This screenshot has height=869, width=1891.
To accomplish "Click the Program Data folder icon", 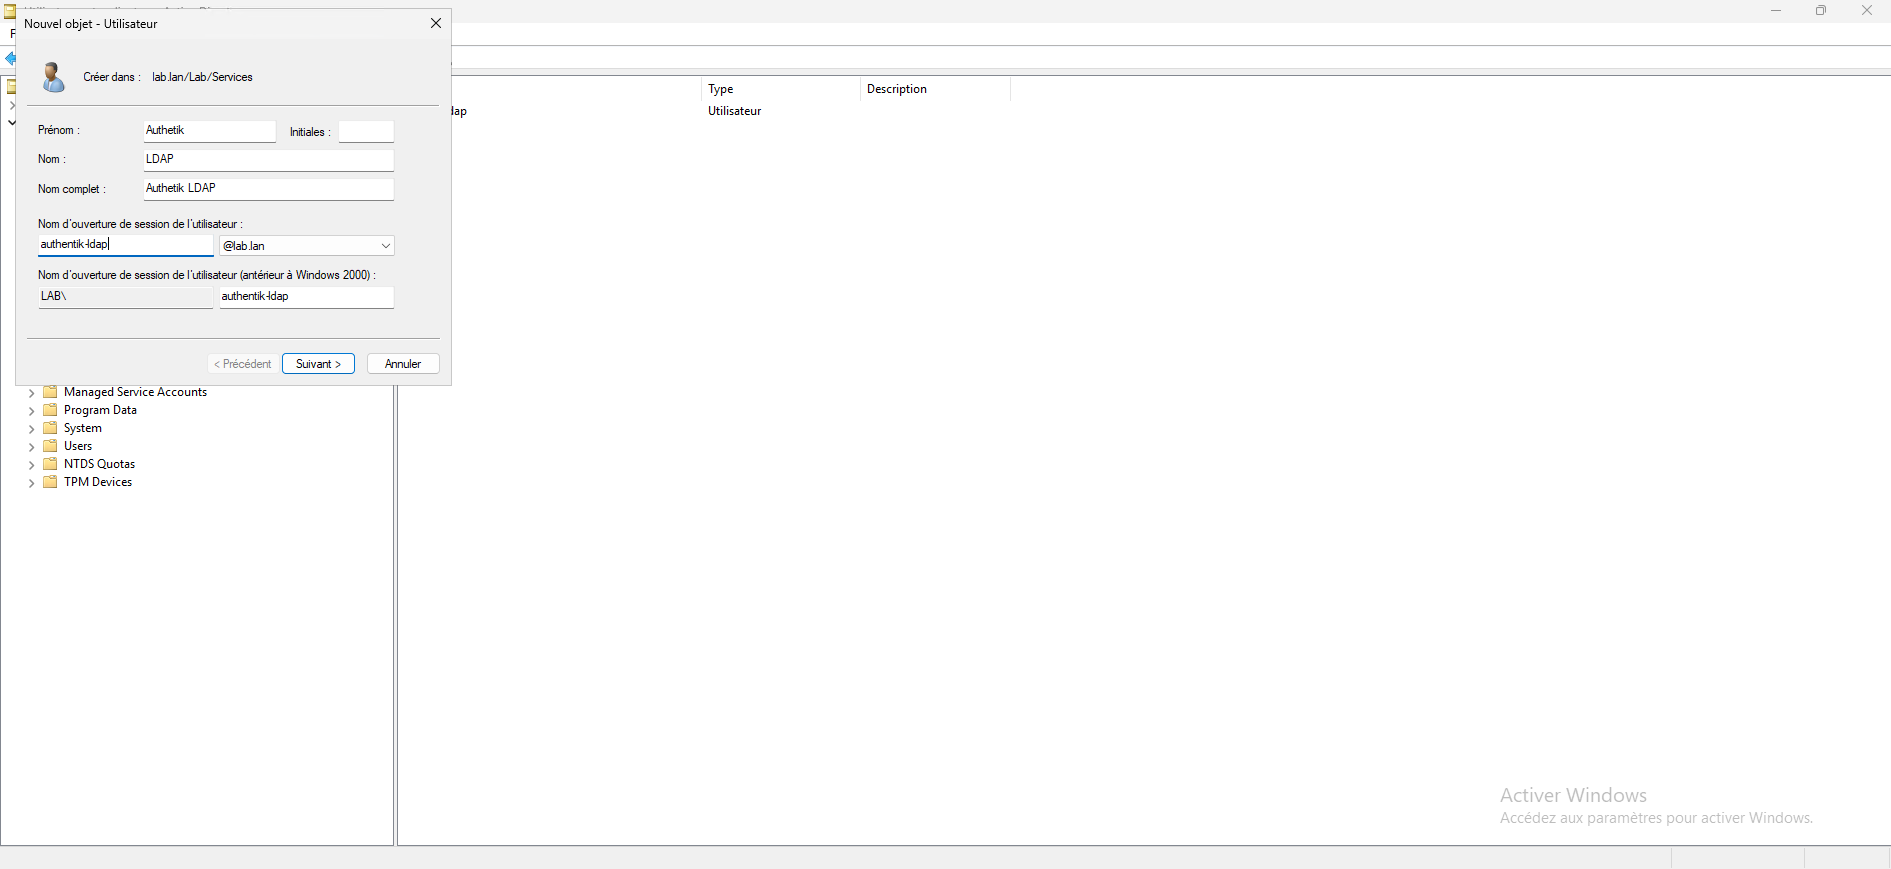I will tap(50, 410).
